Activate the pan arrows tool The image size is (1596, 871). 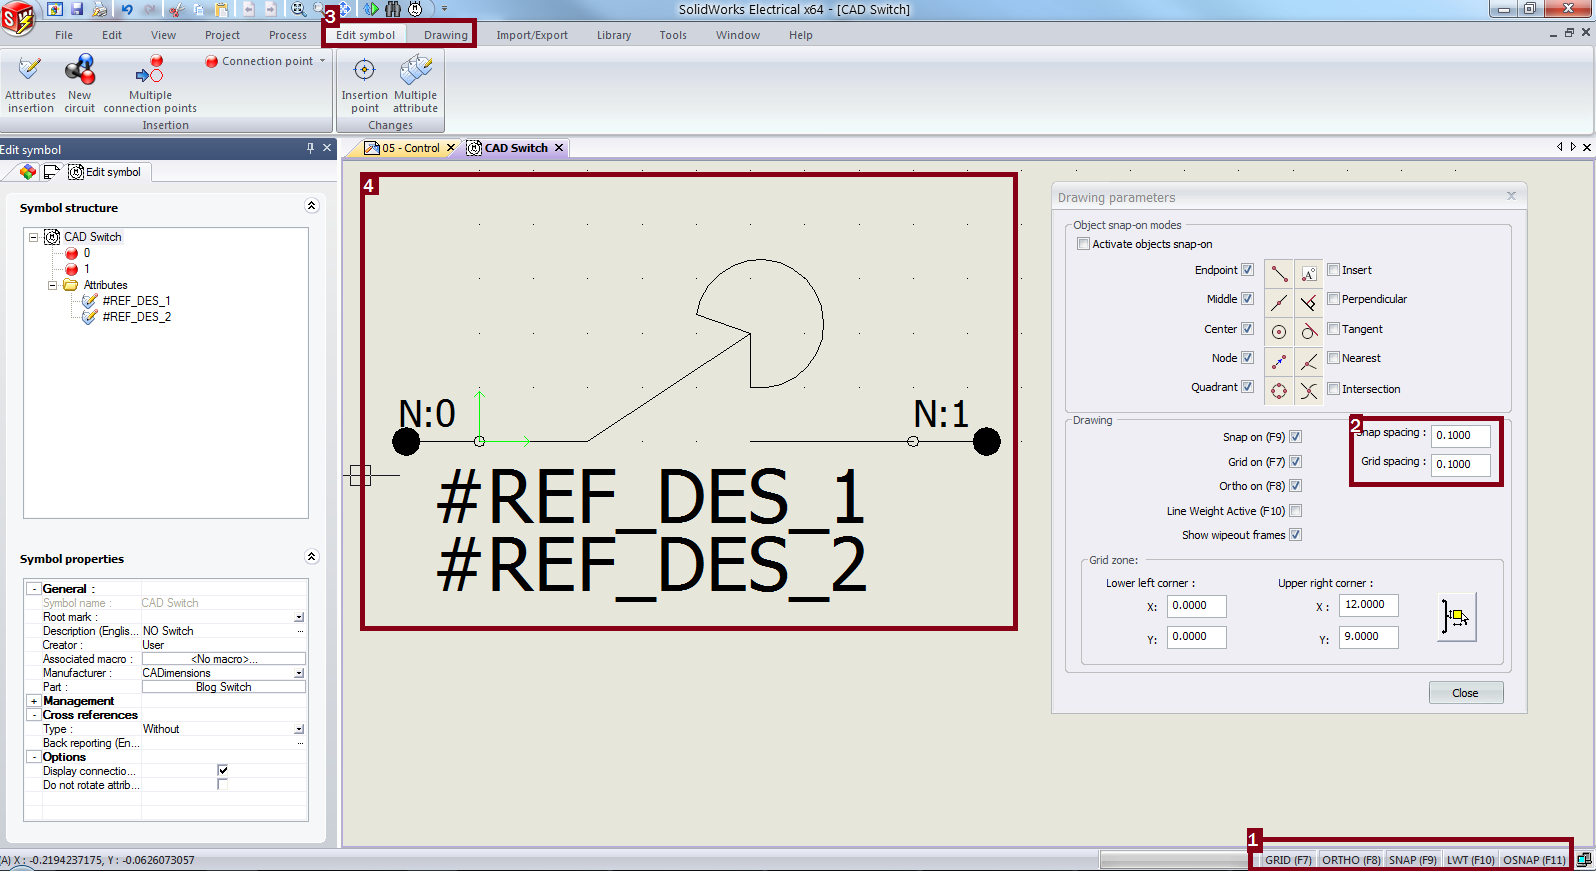click(x=345, y=9)
